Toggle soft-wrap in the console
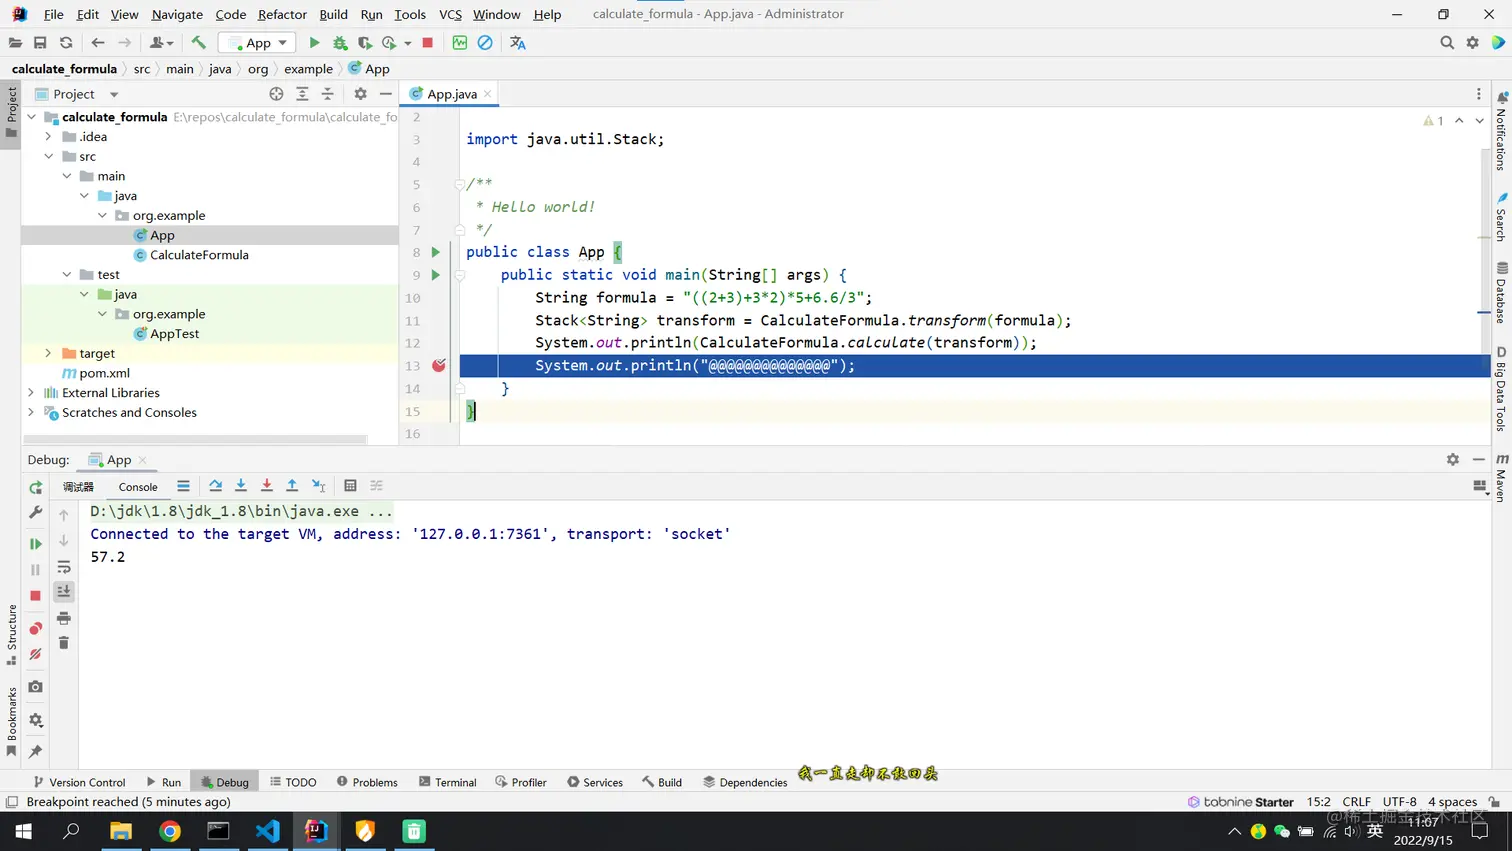Image resolution: width=1512 pixels, height=851 pixels. pos(64,567)
